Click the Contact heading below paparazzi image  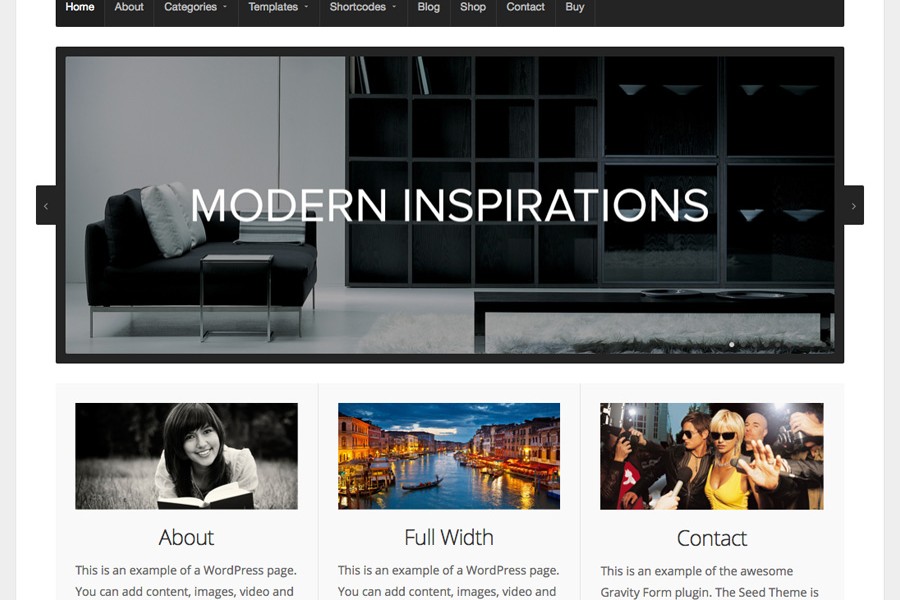[x=712, y=539]
